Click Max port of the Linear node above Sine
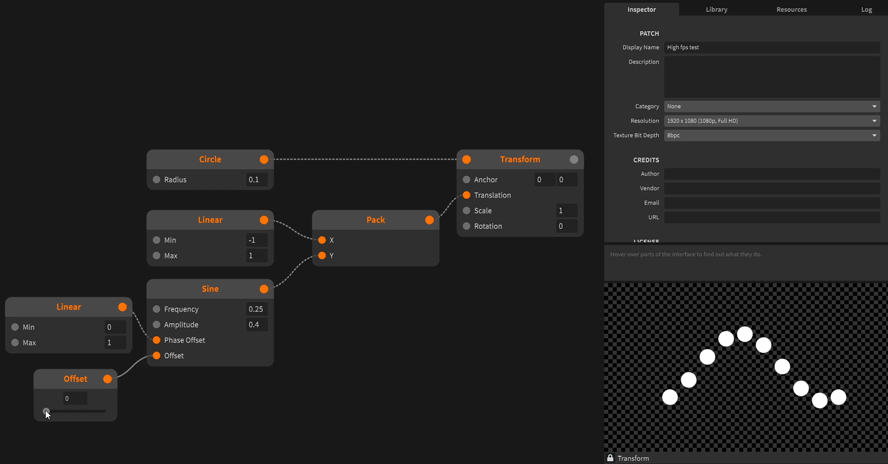 (x=156, y=256)
